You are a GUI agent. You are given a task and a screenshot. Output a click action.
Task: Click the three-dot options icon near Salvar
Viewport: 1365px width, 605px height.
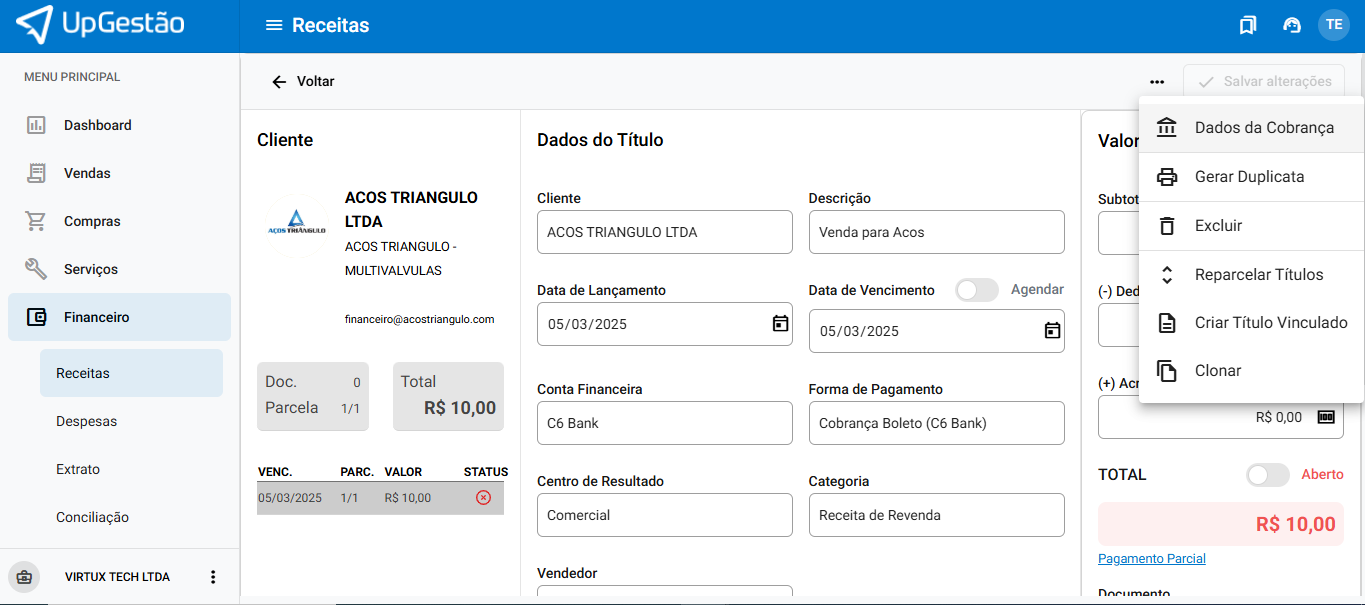[x=1157, y=82]
